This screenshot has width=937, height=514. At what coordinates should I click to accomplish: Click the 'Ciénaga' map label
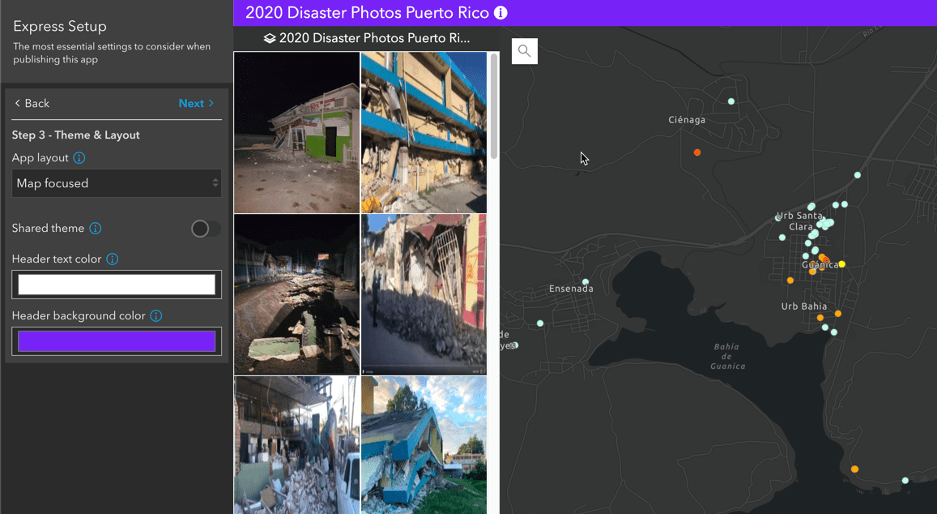click(x=687, y=120)
